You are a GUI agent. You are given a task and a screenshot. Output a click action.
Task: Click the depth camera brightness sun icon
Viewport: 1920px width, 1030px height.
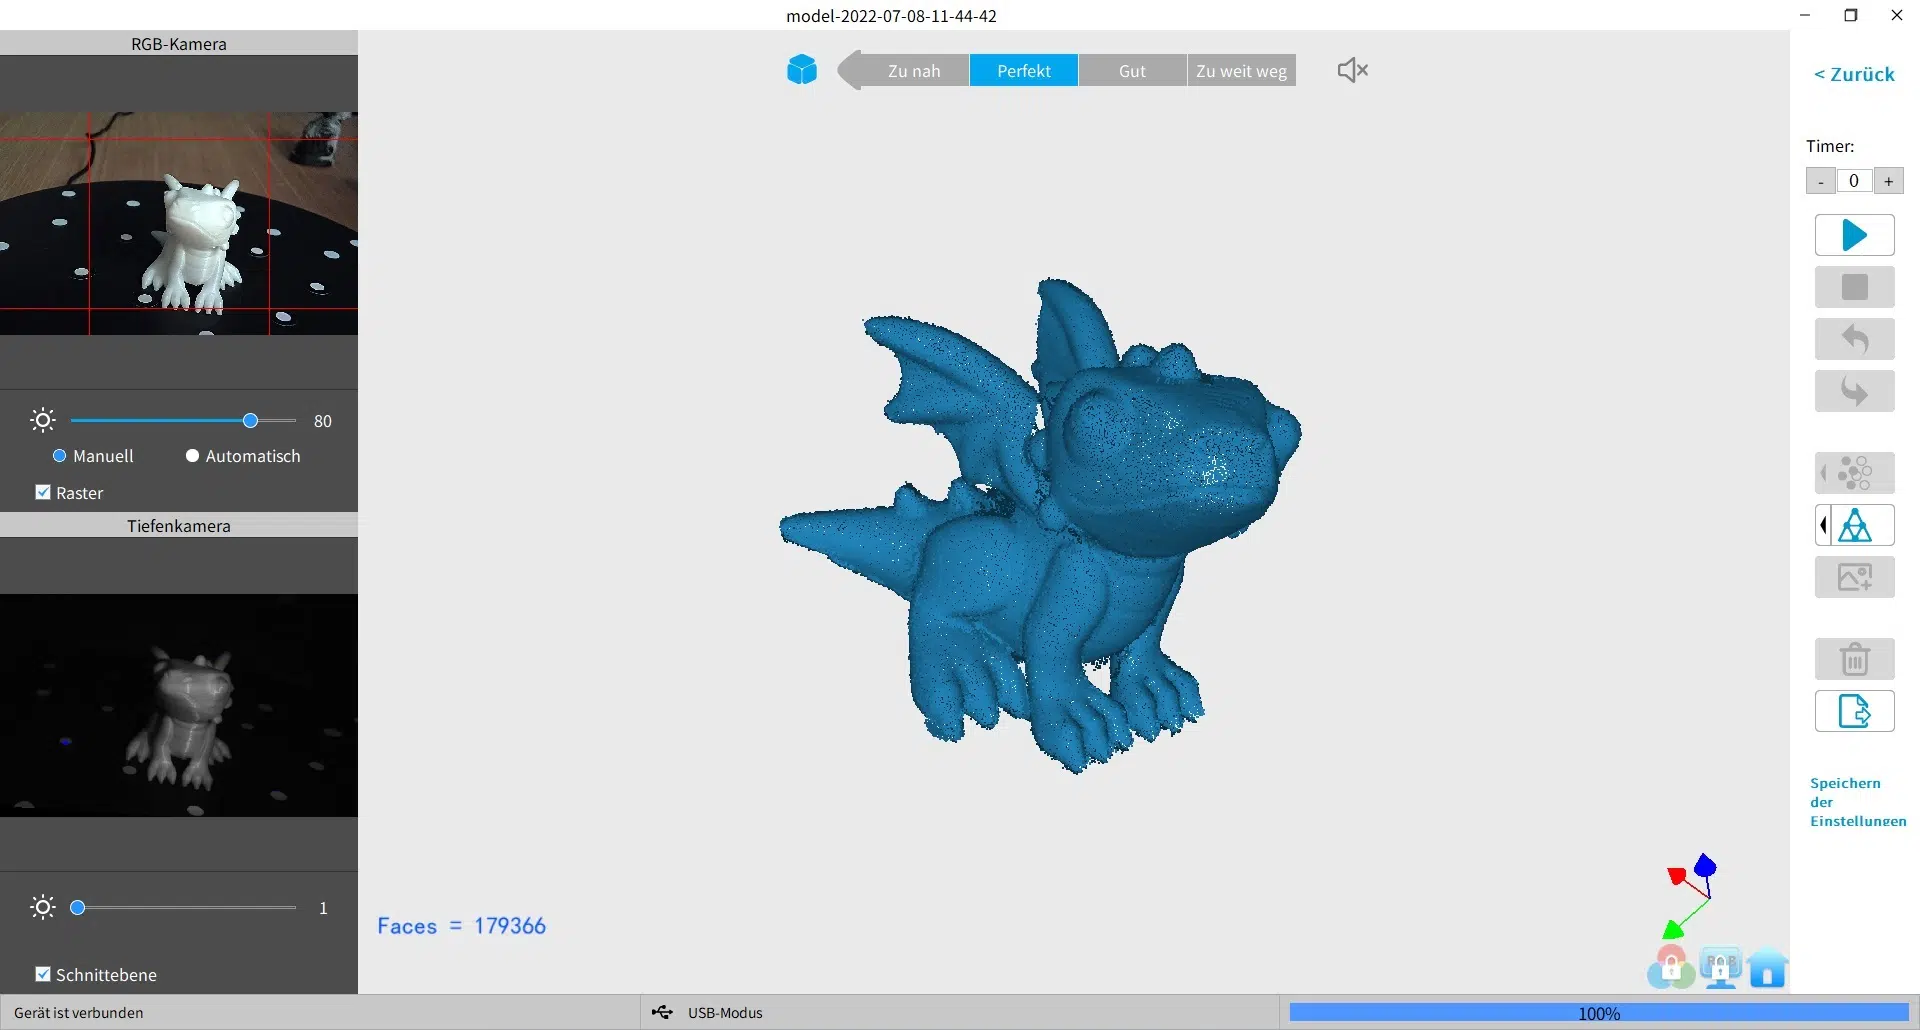(x=43, y=907)
